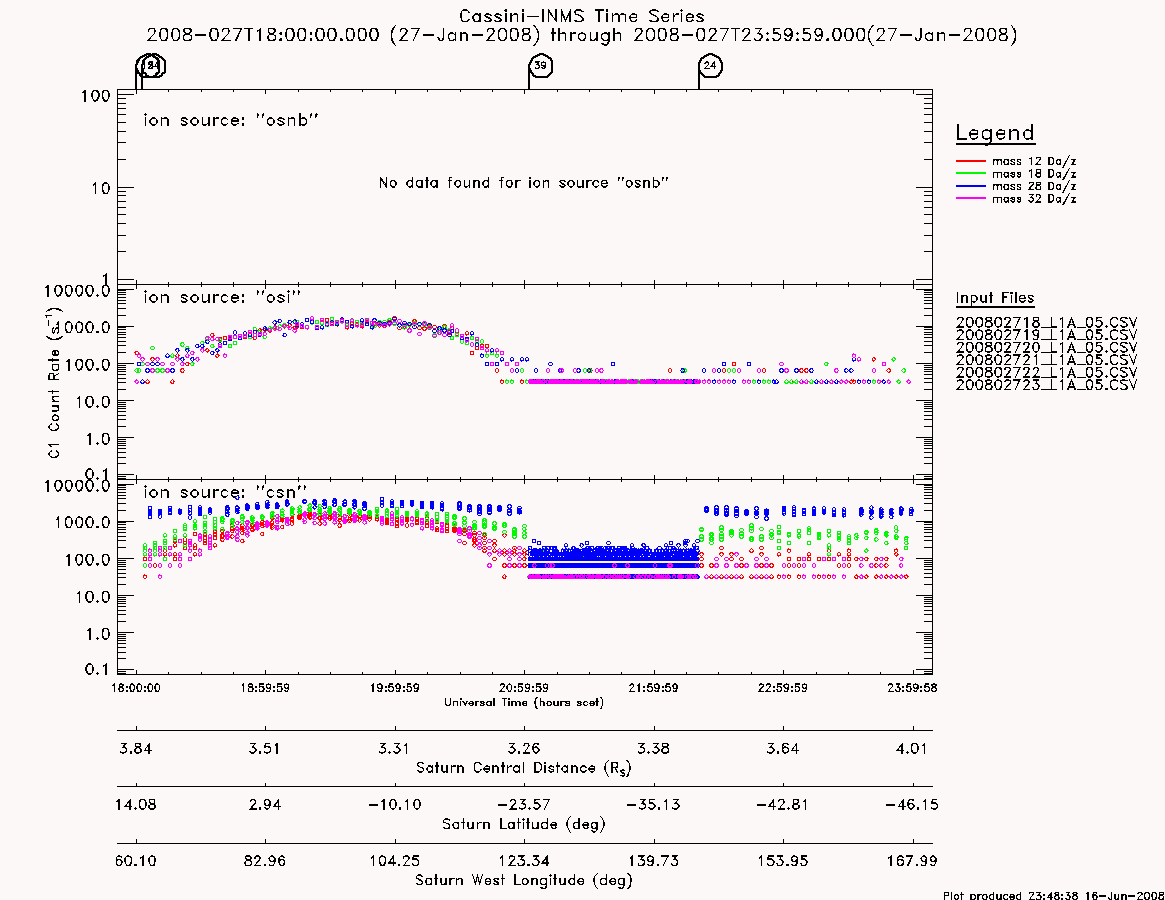Viewport: 1165px width, 900px height.
Task: Click the 3.64 central distance value
Action: [x=782, y=748]
